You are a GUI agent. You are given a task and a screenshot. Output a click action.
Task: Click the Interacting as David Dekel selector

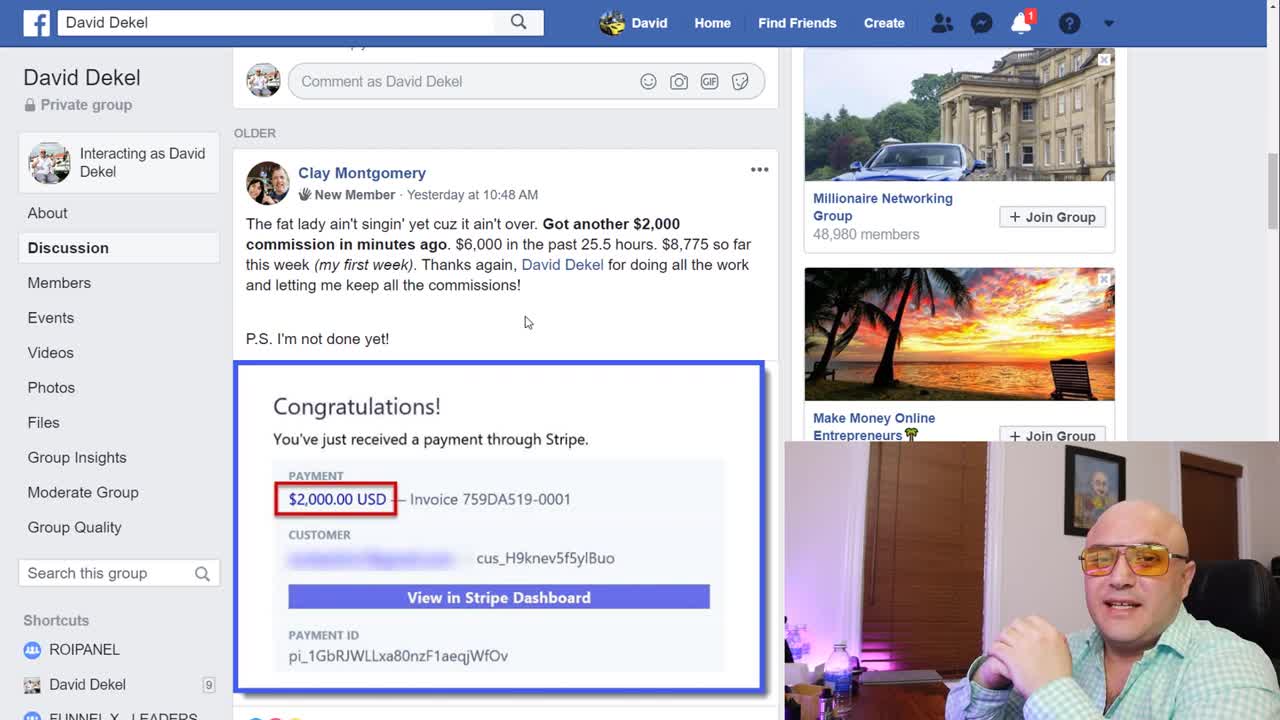[119, 163]
